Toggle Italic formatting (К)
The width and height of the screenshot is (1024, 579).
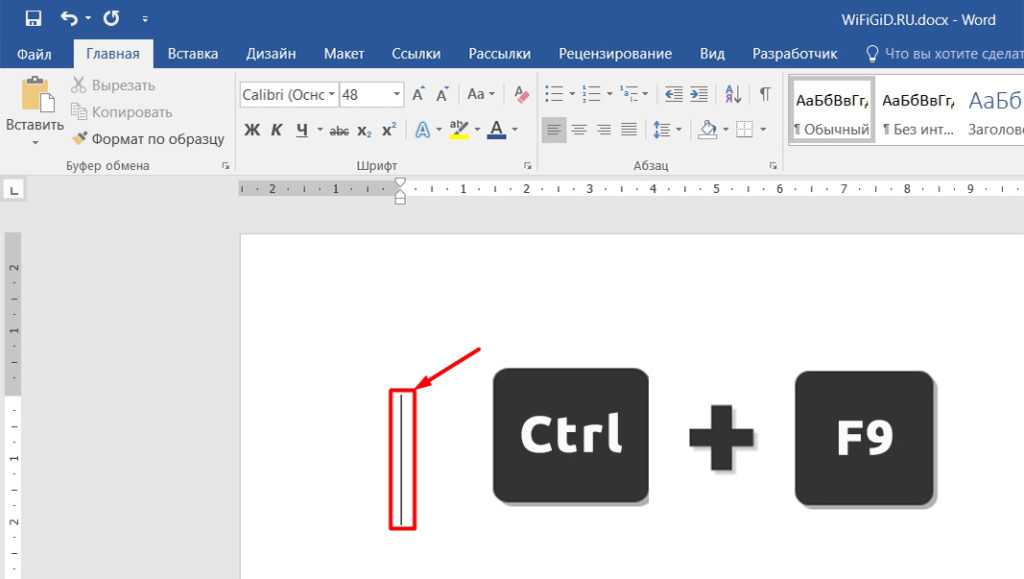coord(276,130)
